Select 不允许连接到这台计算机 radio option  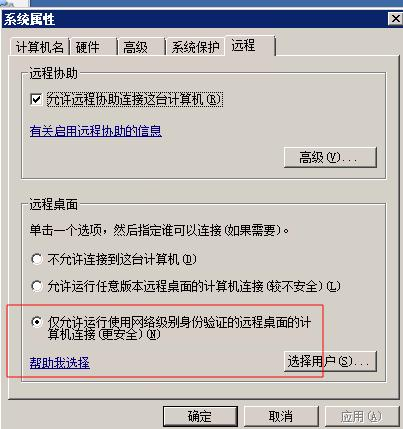37,259
